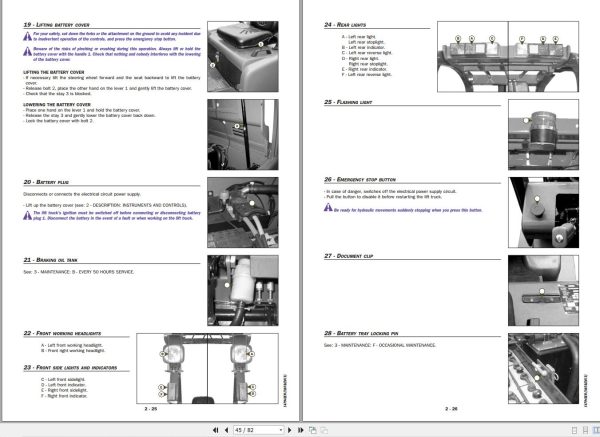Click heading "25 - Flashing light"
Screen dimensions: 600x437
[x=348, y=102]
